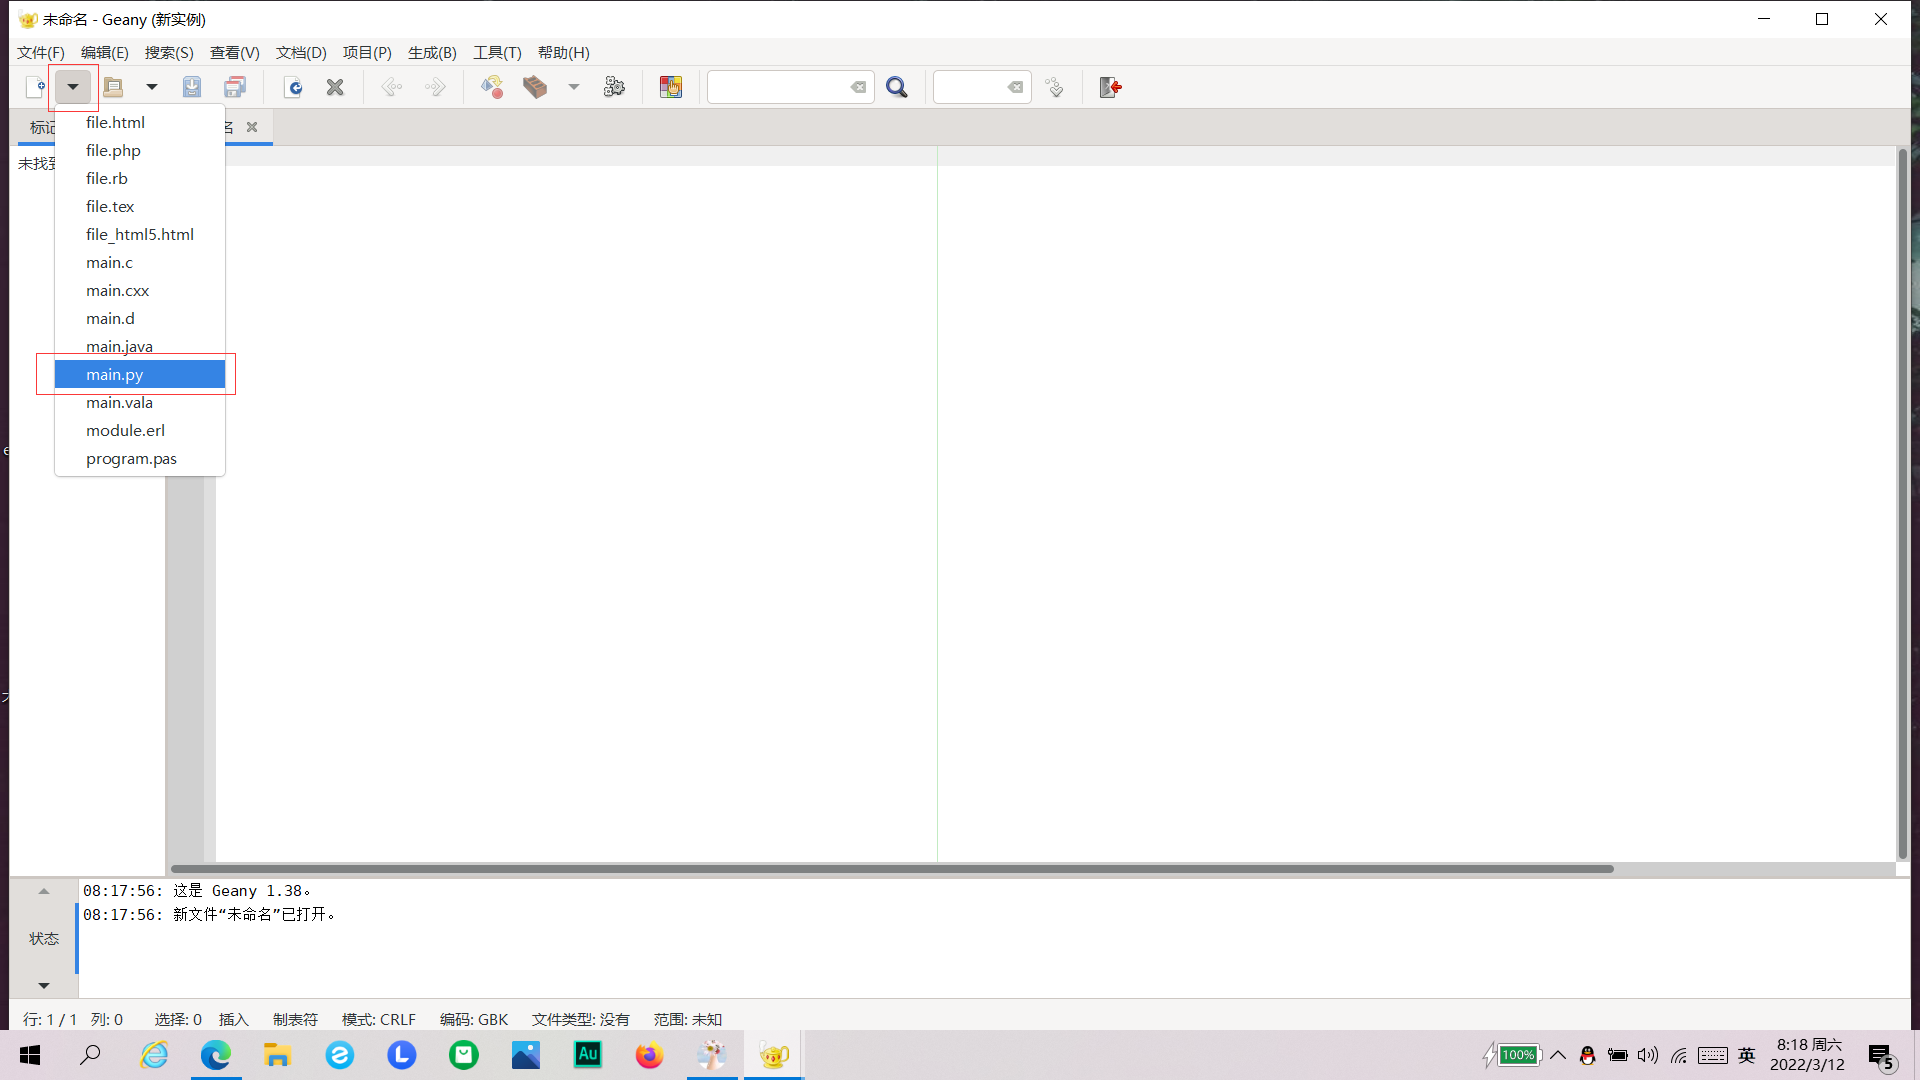Click the 状态 tab in message panel
Image resolution: width=1920 pixels, height=1080 pixels.
tap(44, 938)
